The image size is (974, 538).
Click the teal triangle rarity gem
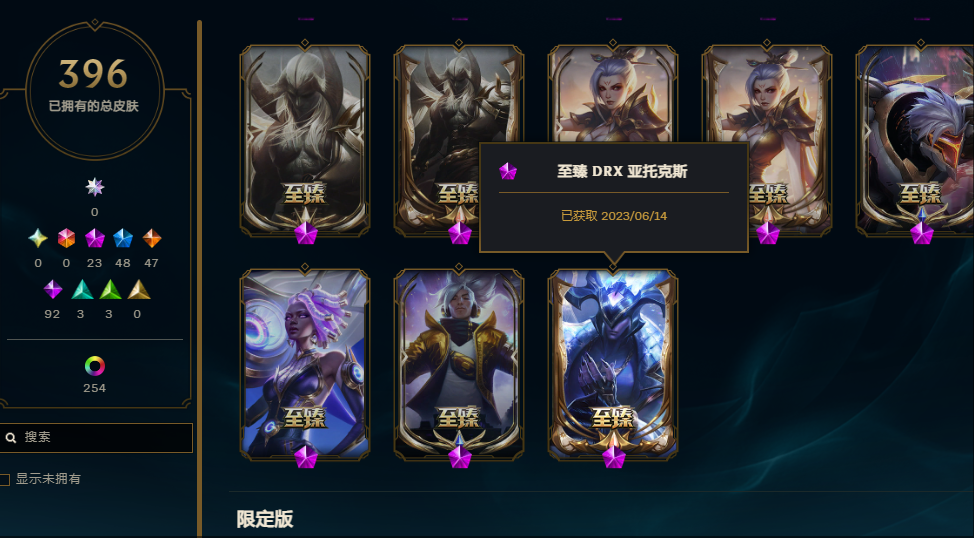[81, 290]
